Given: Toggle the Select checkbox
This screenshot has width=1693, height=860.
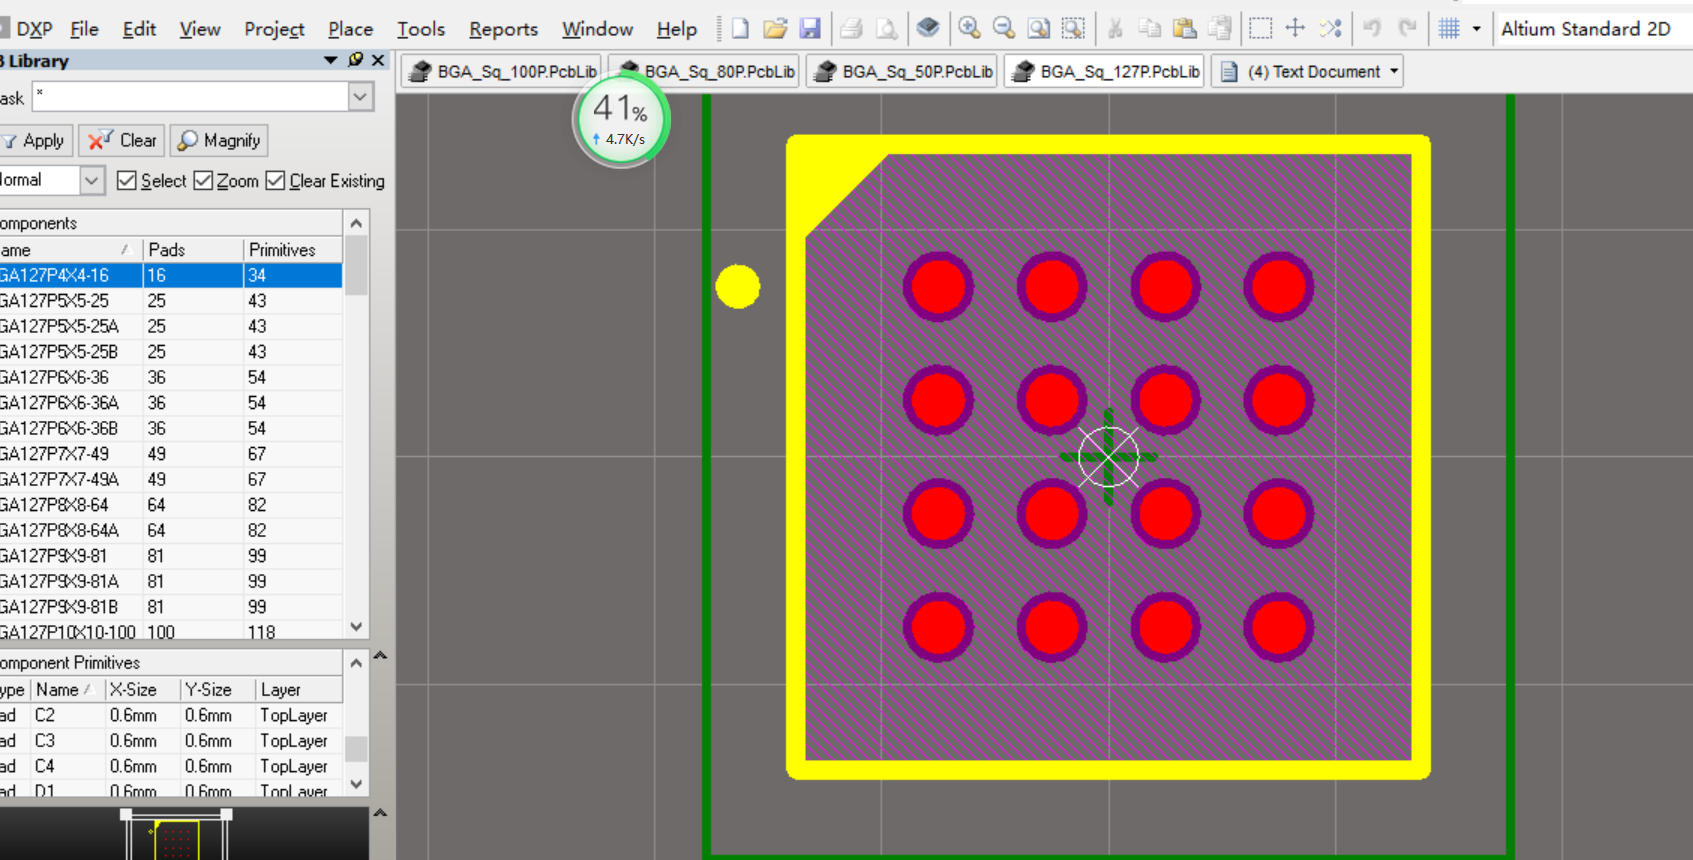Looking at the screenshot, I should [127, 181].
